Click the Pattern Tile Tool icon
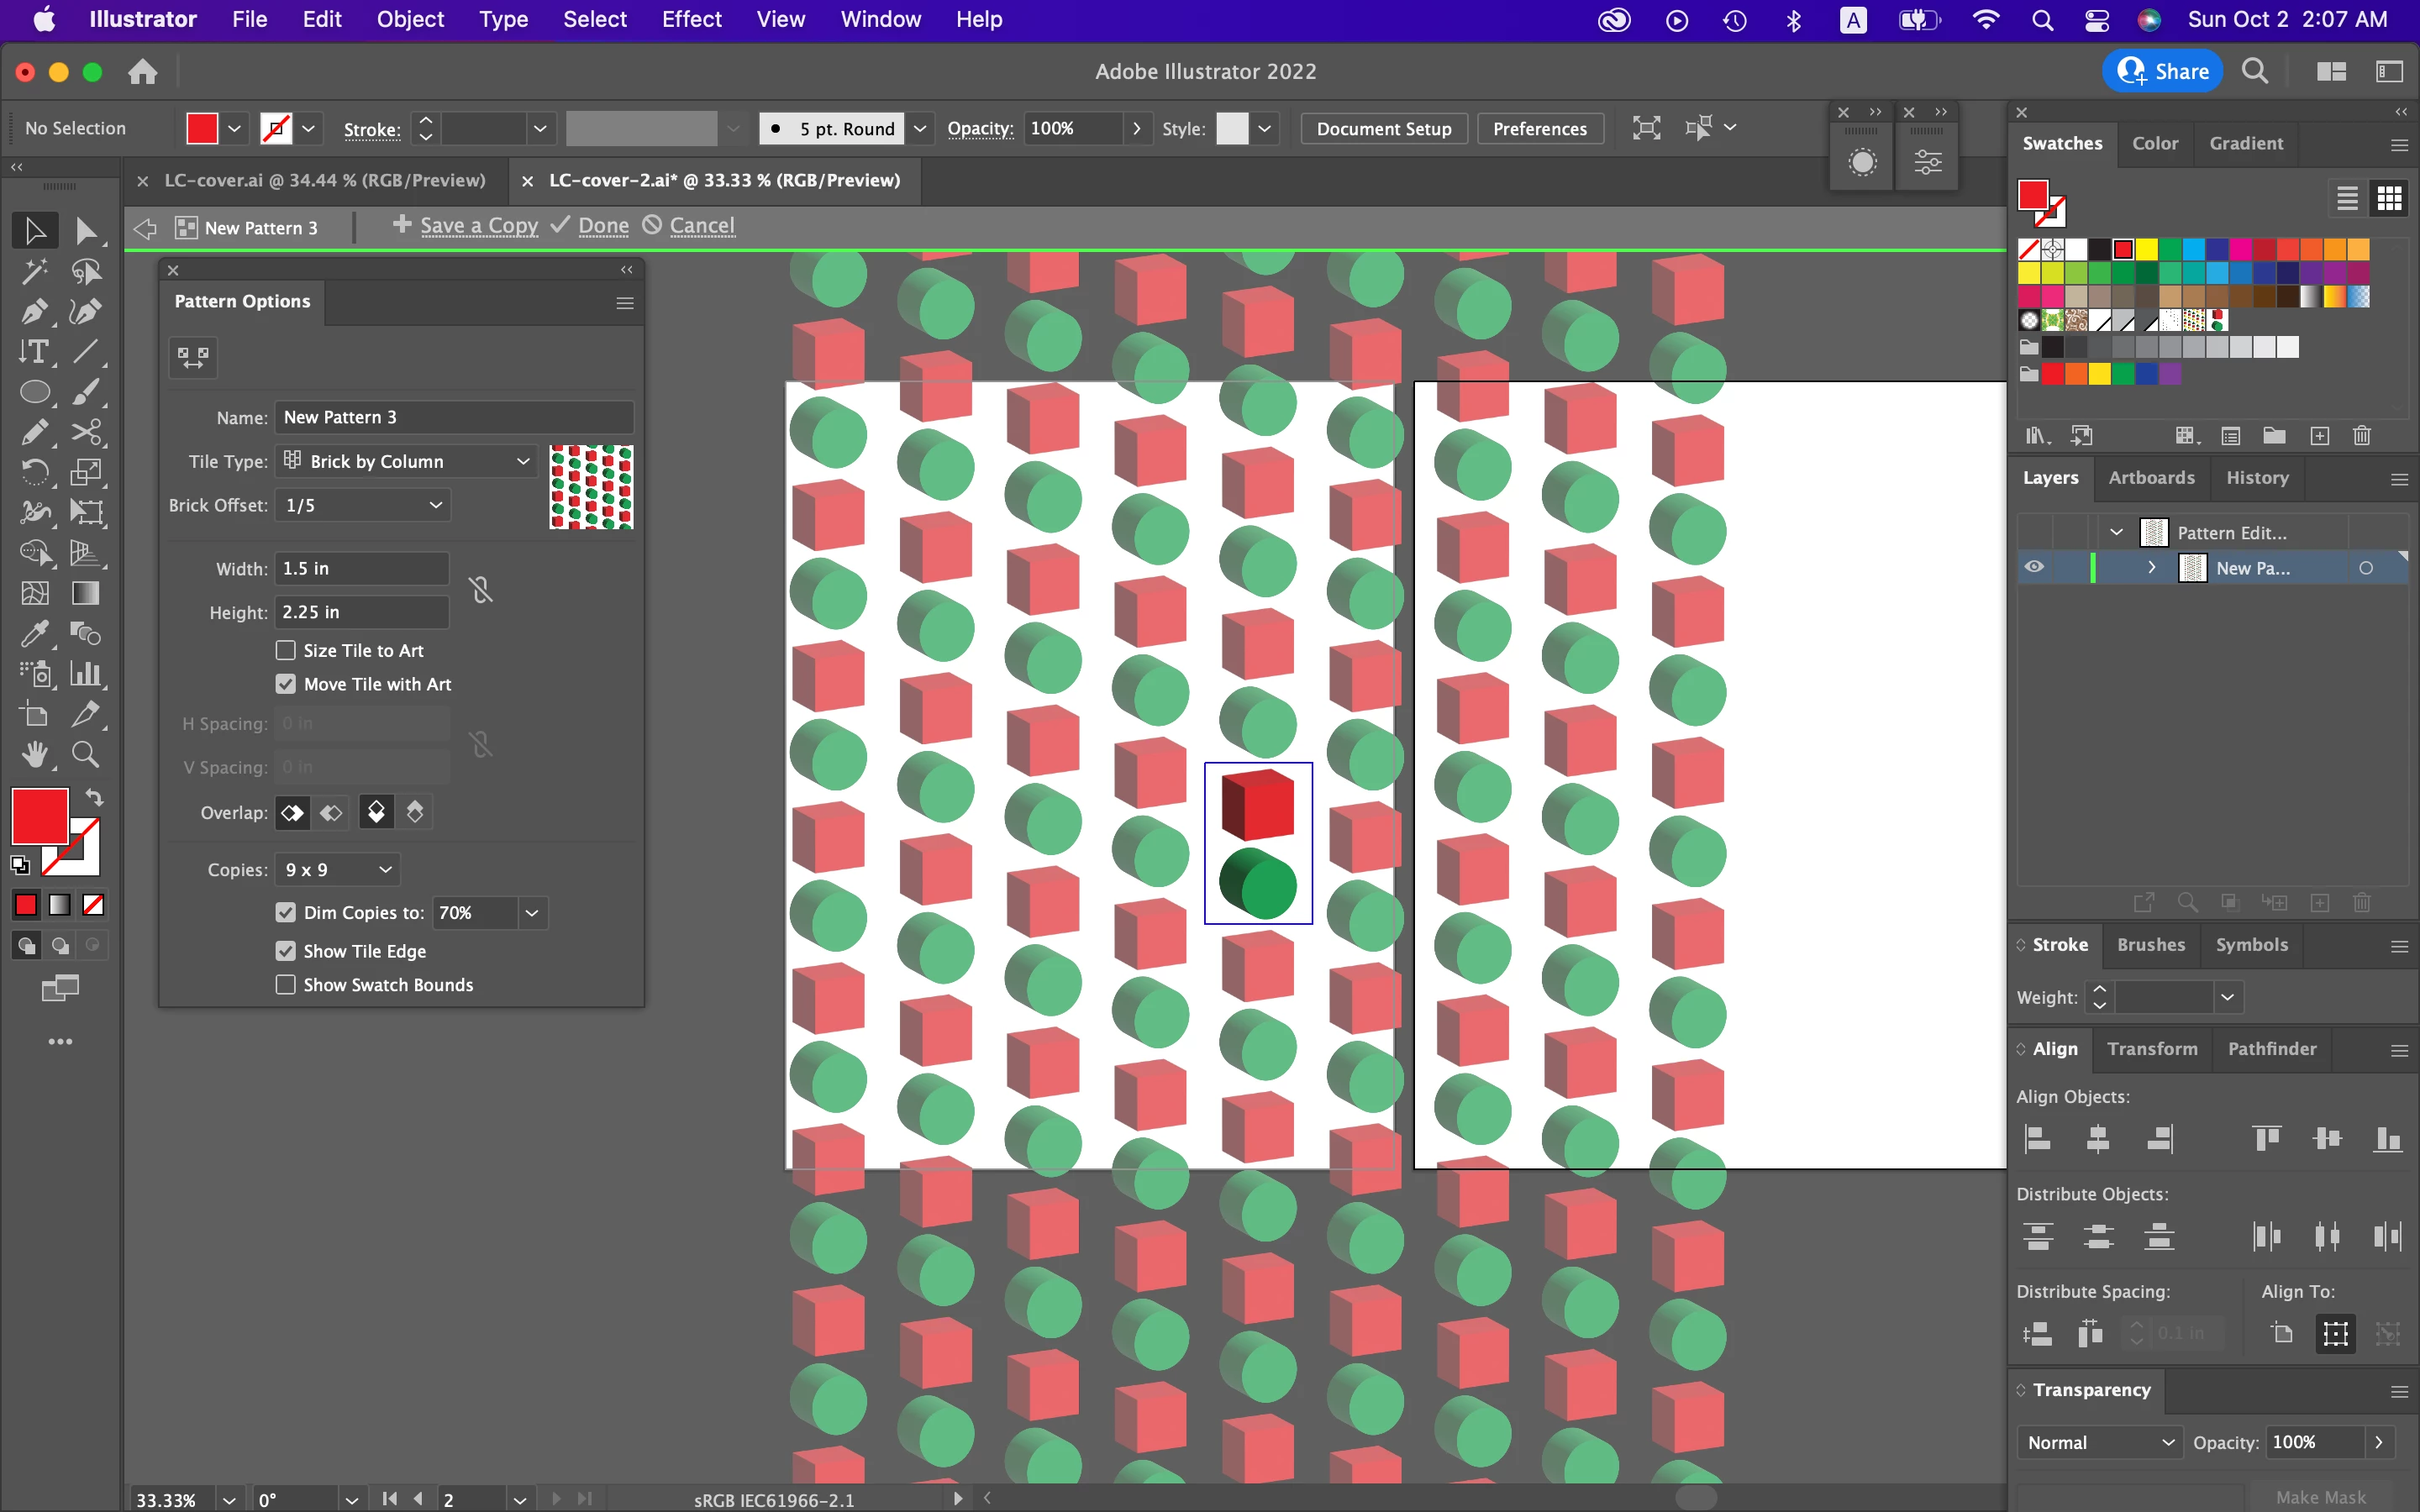Viewport: 2420px width, 1512px height. coord(193,357)
